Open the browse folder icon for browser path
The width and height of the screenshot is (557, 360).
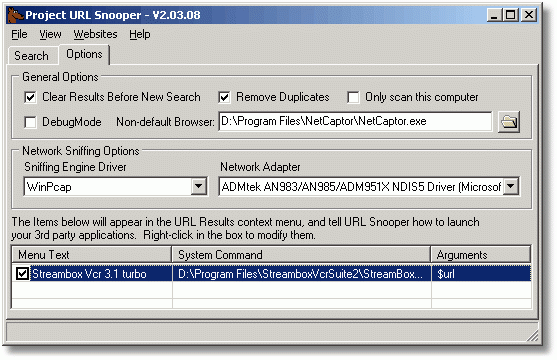509,122
